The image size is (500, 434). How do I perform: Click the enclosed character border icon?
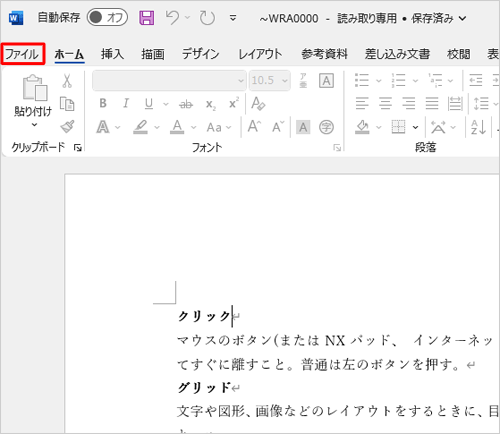[326, 80]
